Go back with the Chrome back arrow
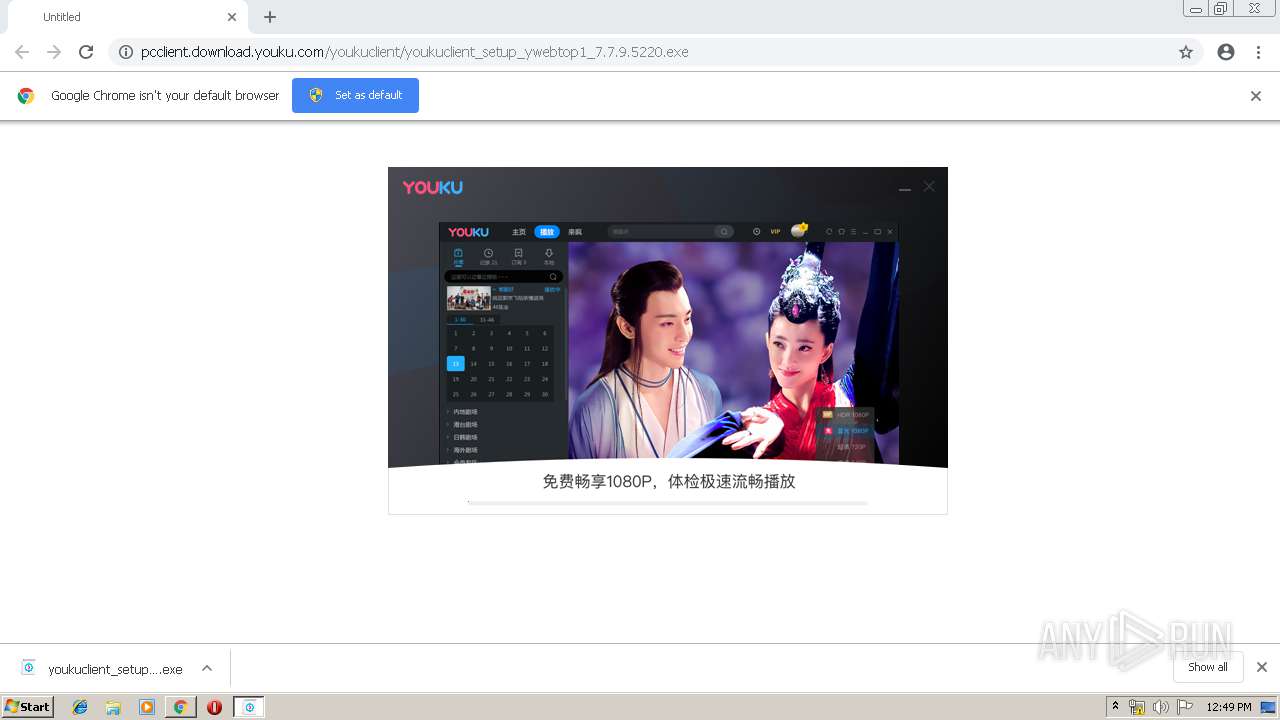This screenshot has width=1280, height=720. [22, 52]
